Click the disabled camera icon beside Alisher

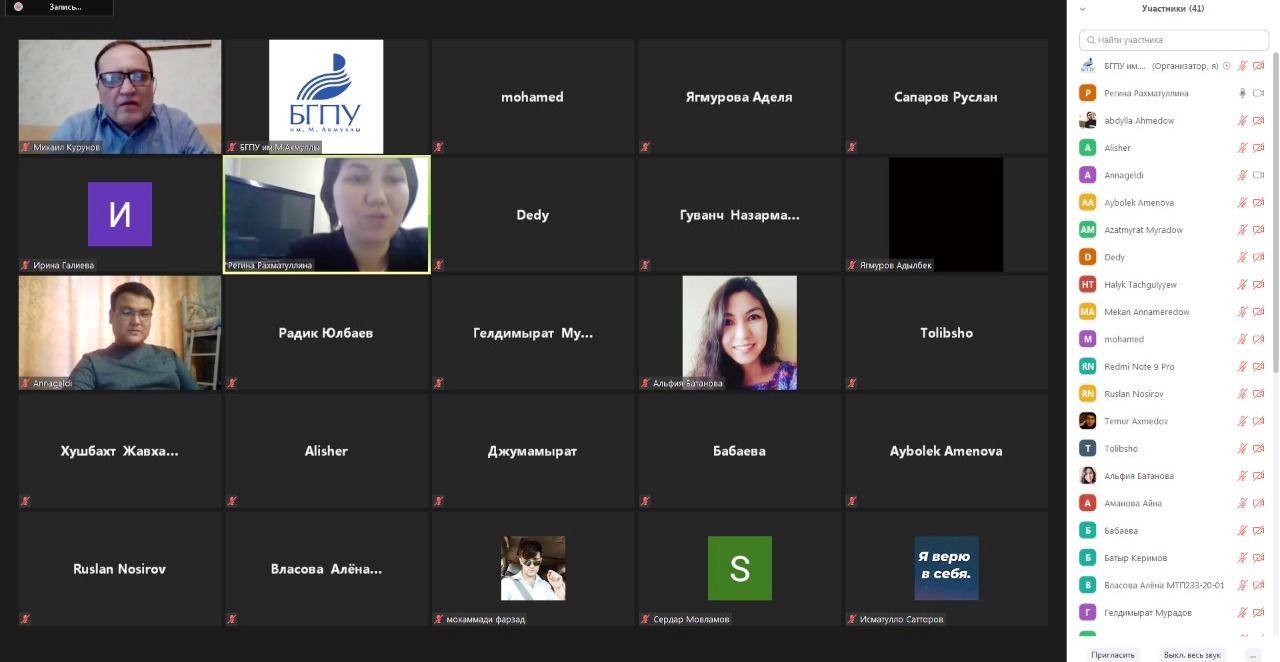click(x=1258, y=148)
